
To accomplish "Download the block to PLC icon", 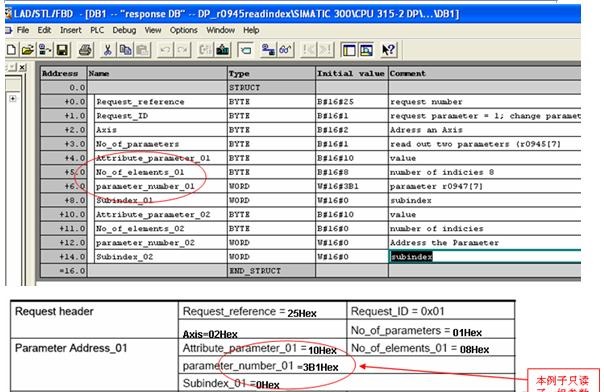I will [223, 50].
